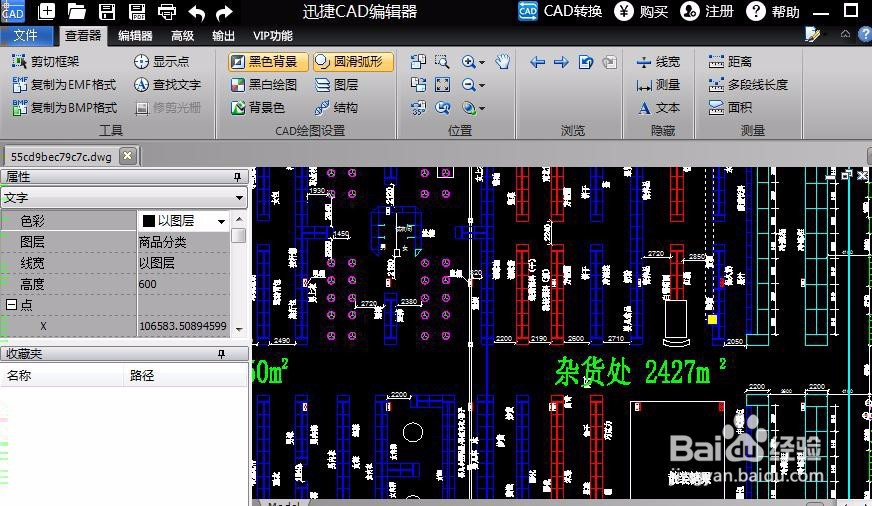
Task: Select the 多段线长度 measure tool
Action: pyautogui.click(x=748, y=85)
